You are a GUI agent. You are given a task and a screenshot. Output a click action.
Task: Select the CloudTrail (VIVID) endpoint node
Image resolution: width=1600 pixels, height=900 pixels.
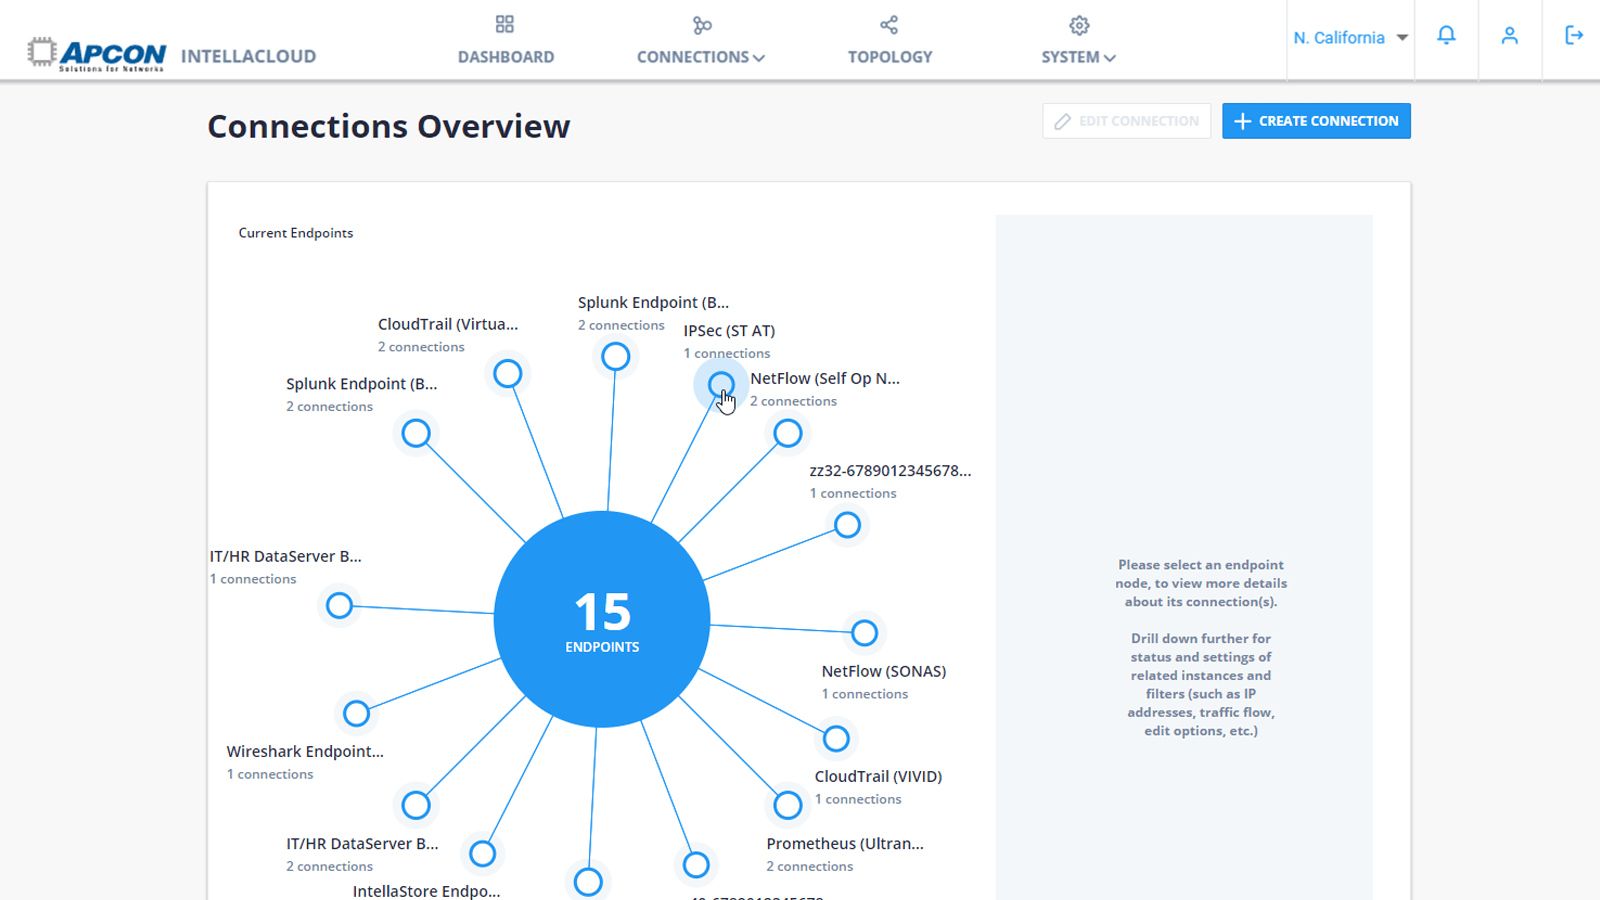click(837, 738)
